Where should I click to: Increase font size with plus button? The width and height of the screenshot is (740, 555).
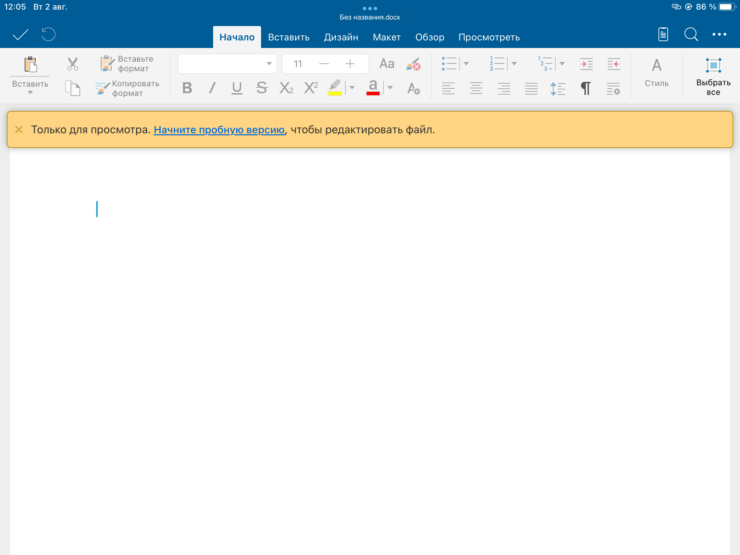[x=350, y=64]
